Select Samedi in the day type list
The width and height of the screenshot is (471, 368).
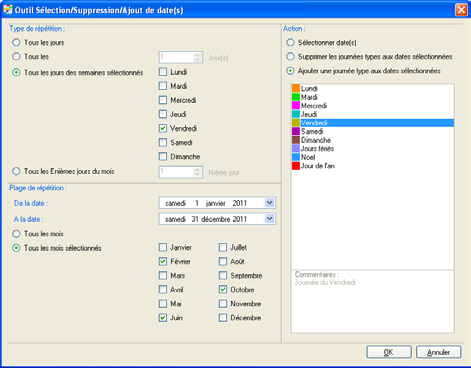(372, 131)
